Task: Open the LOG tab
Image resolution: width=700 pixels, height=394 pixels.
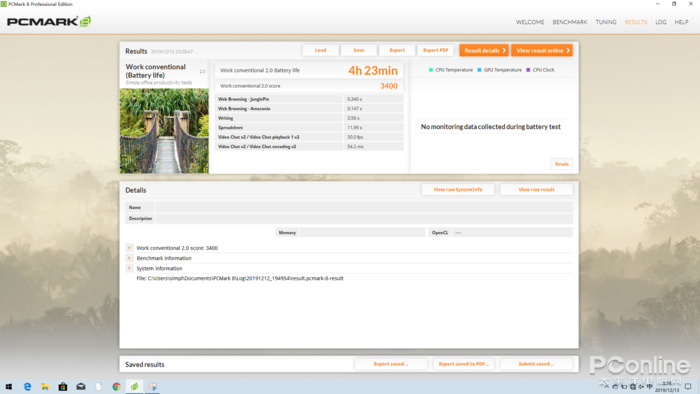Action: click(x=661, y=22)
